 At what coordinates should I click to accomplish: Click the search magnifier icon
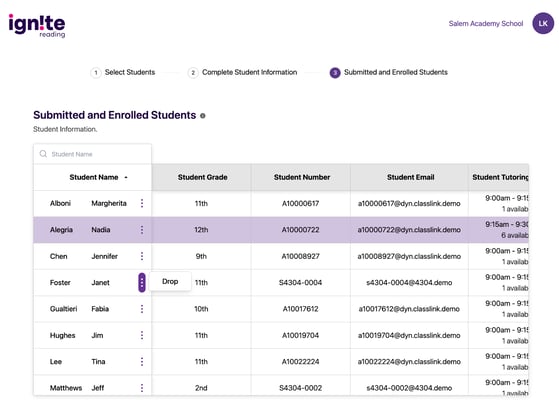pos(43,154)
